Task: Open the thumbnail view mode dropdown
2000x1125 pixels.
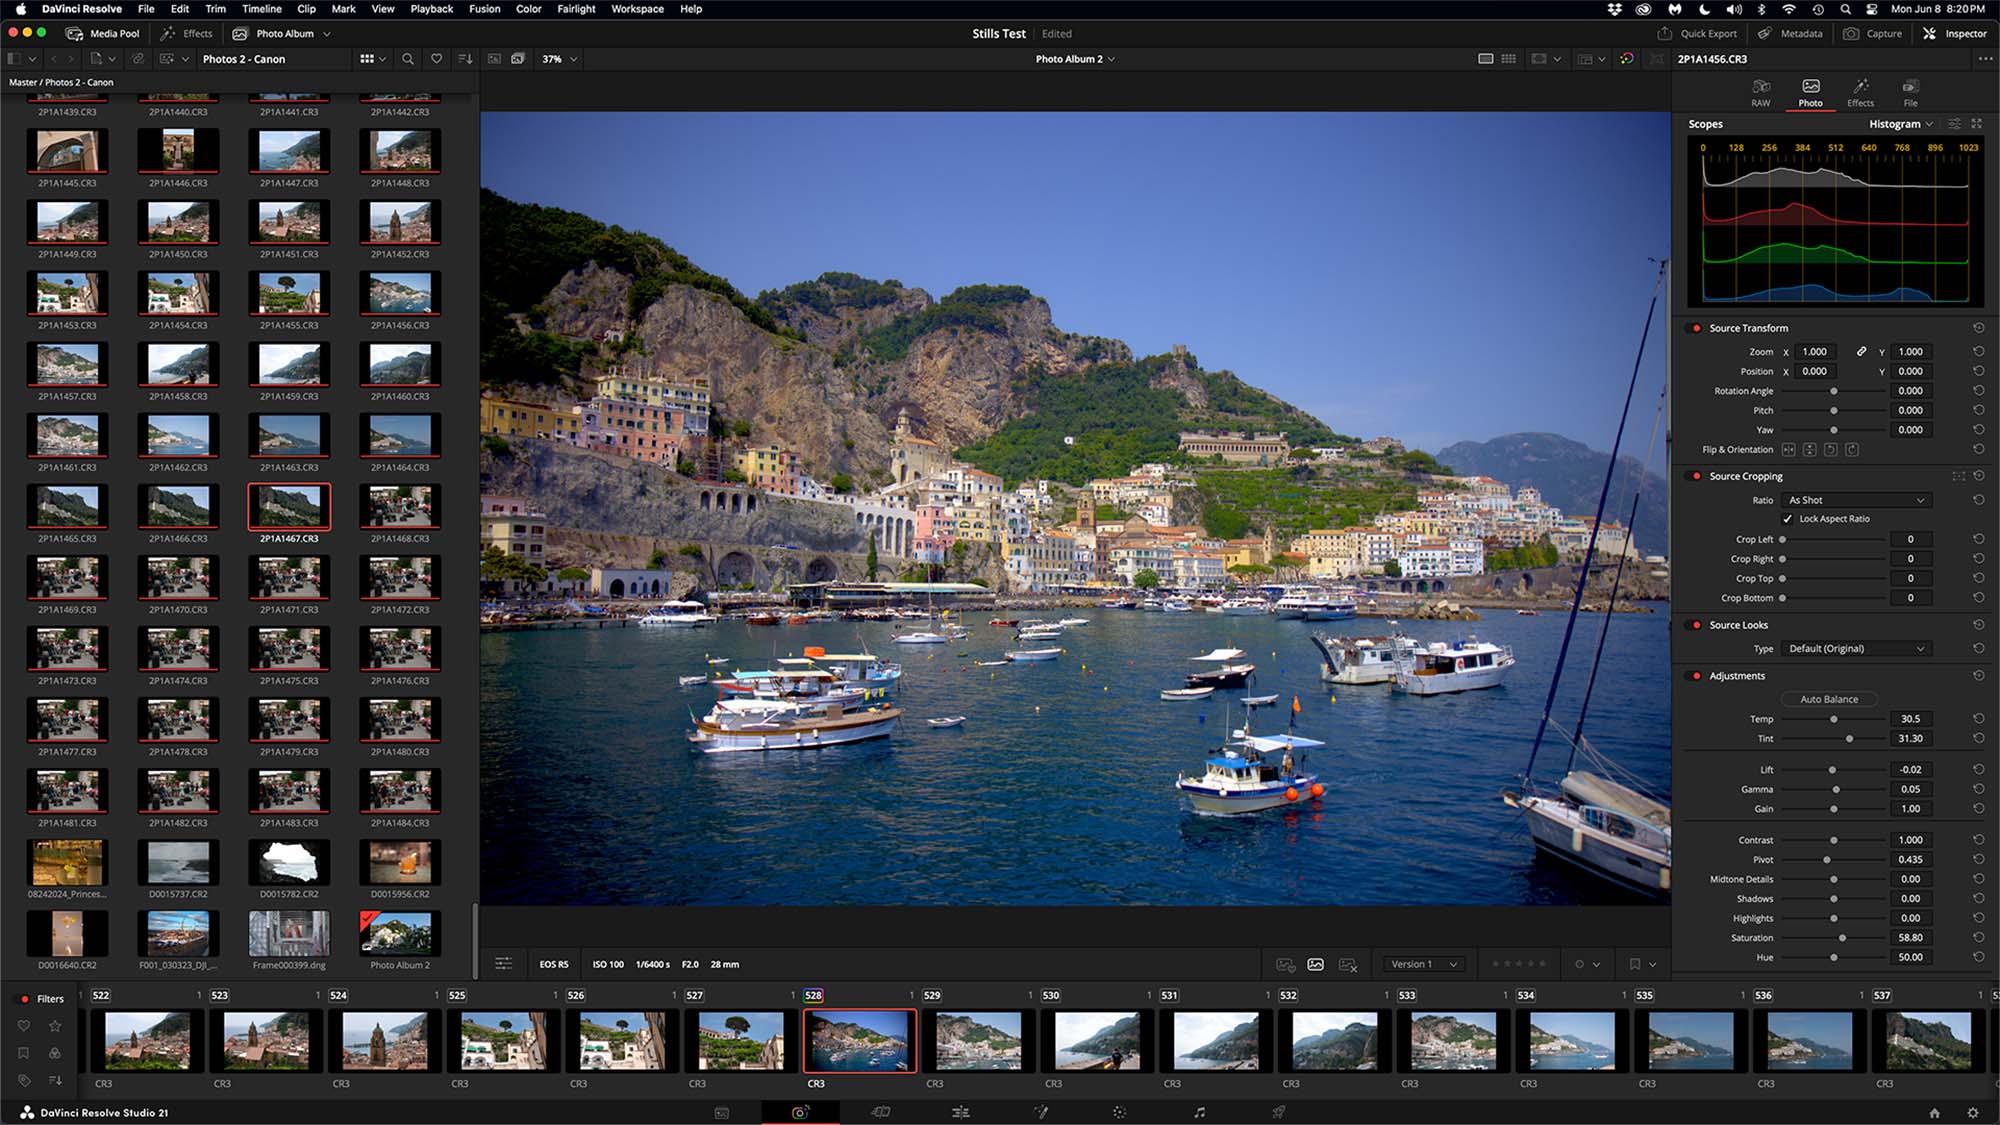Action: click(x=372, y=59)
